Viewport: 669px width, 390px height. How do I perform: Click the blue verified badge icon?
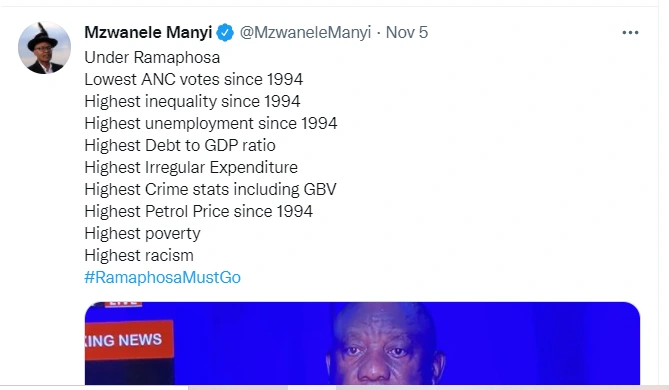(x=225, y=32)
